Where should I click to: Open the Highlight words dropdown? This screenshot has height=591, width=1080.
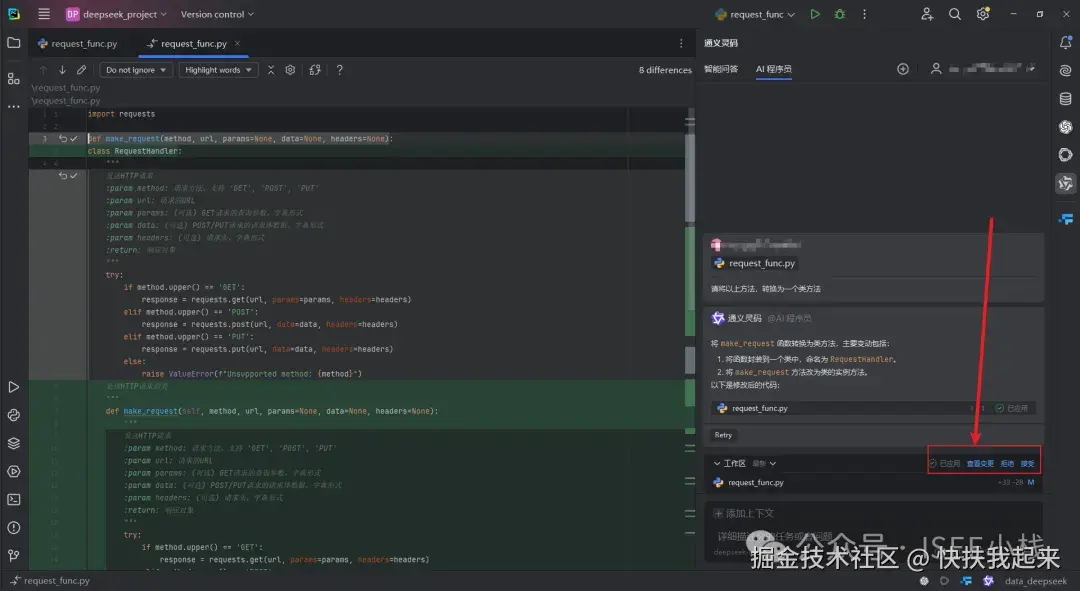[218, 70]
